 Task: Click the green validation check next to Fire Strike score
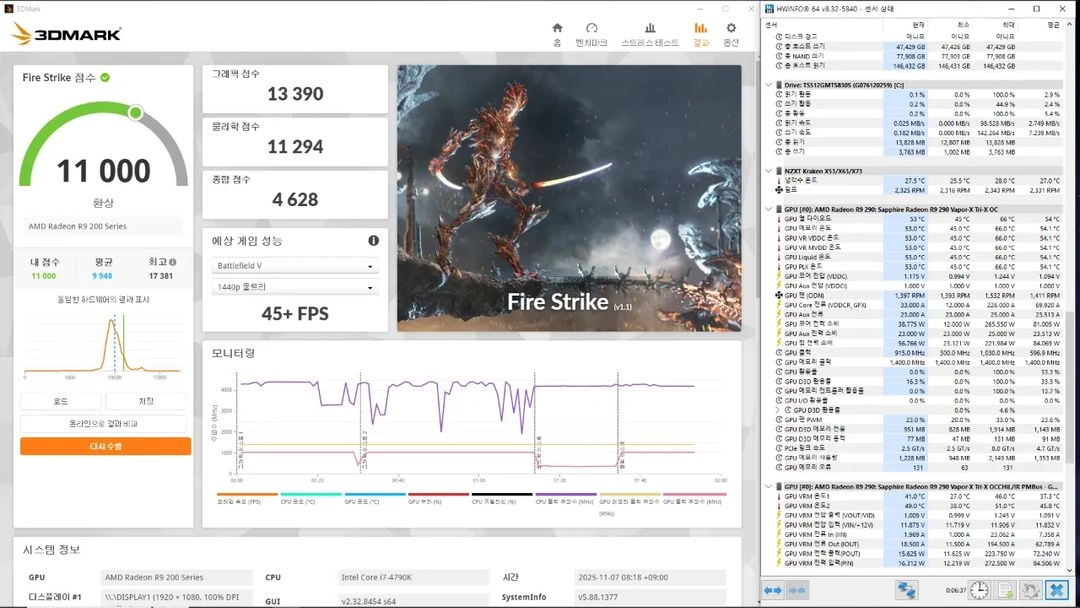[x=105, y=77]
